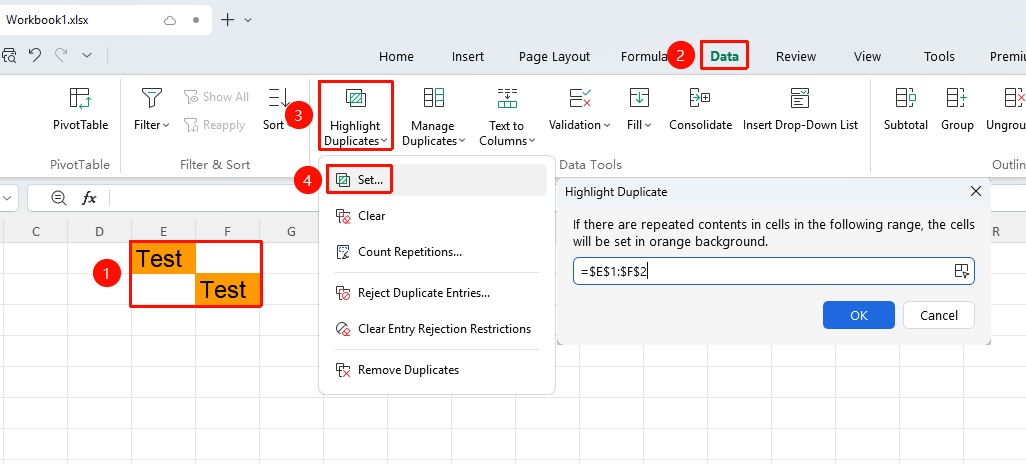Click the Group tool
Screen dimensions: 1026x464
pyautogui.click(x=957, y=110)
